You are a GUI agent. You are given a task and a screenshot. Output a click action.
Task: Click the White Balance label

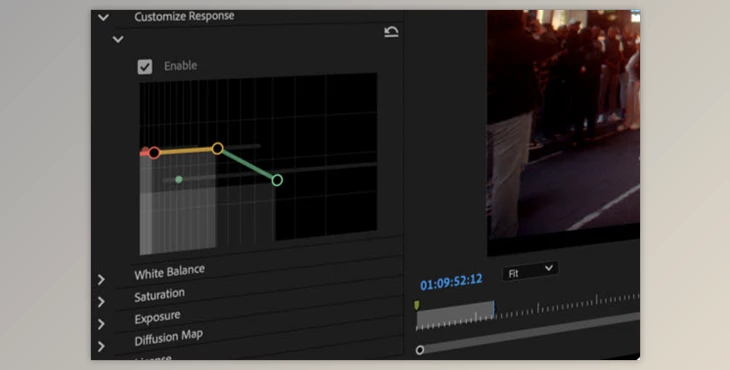(x=169, y=272)
